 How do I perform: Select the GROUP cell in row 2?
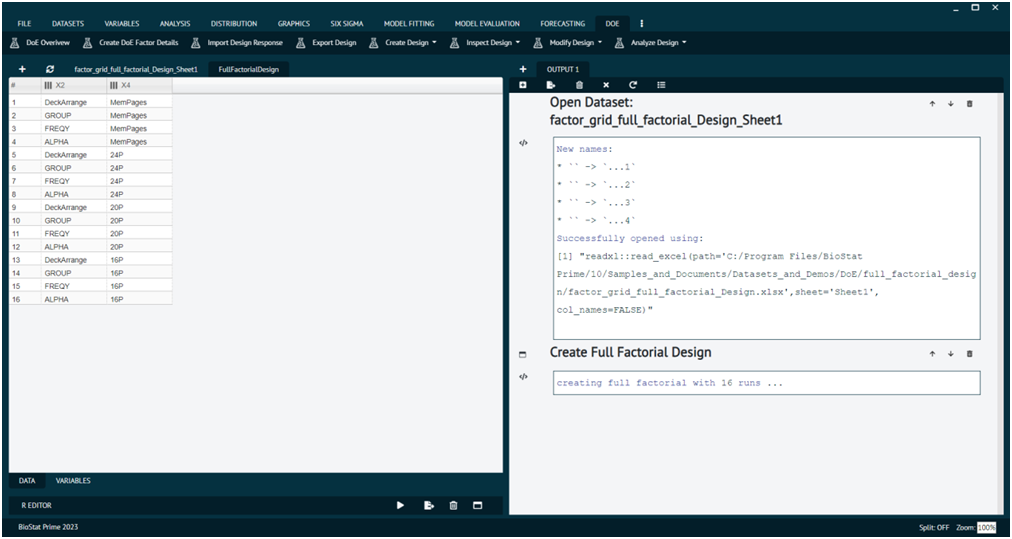click(74, 116)
